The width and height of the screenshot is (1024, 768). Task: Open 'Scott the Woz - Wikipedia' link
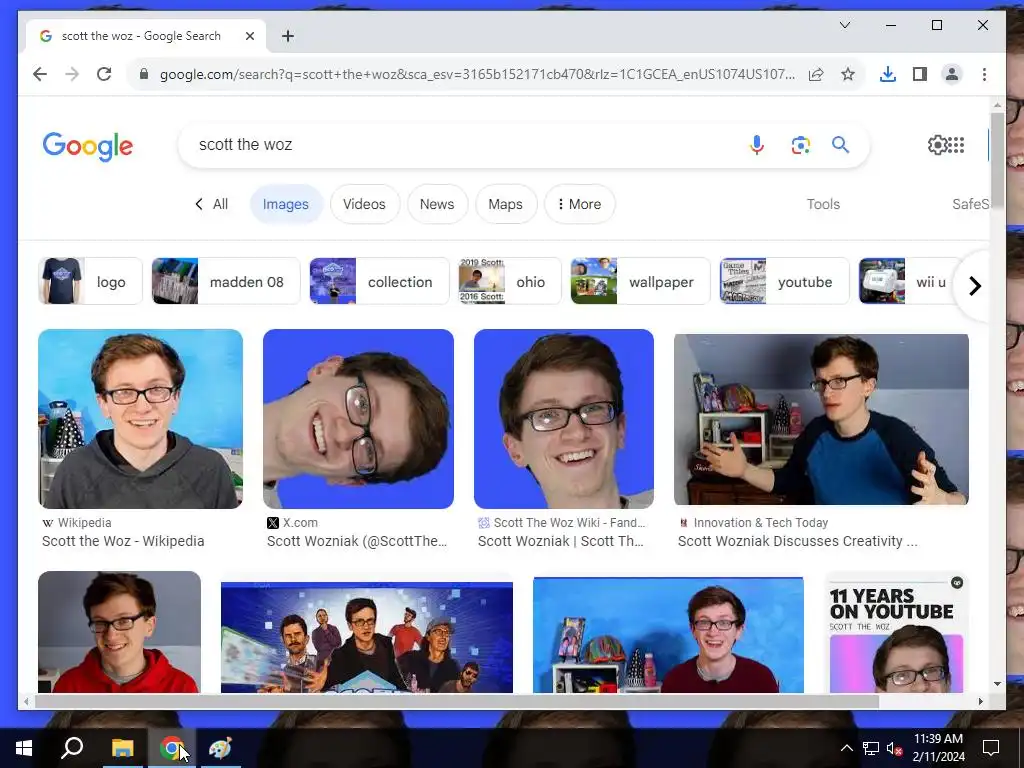coord(123,541)
